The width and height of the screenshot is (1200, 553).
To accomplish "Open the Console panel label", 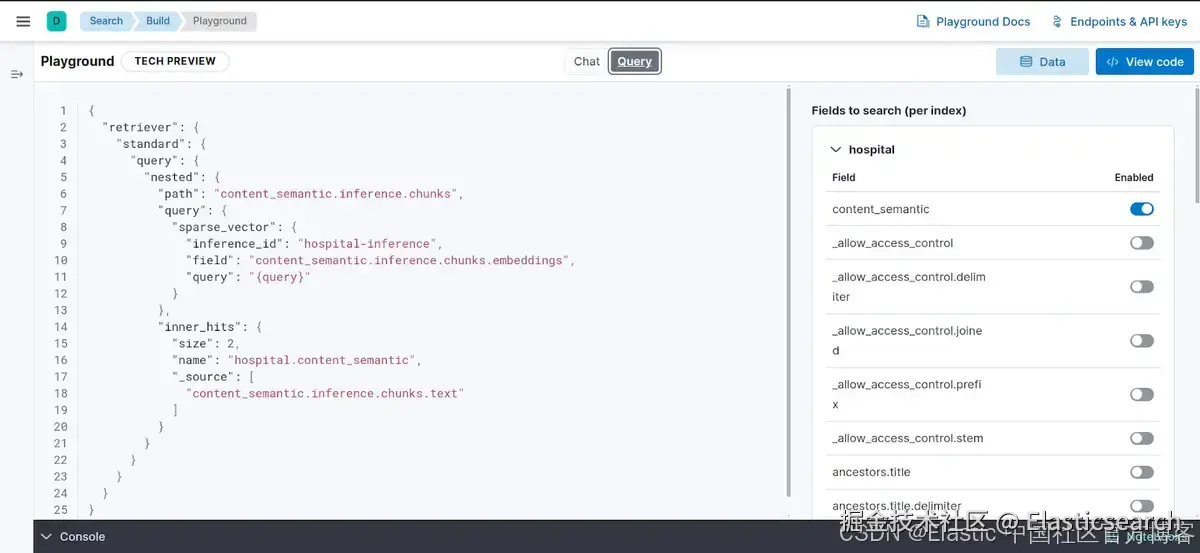I will (82, 537).
